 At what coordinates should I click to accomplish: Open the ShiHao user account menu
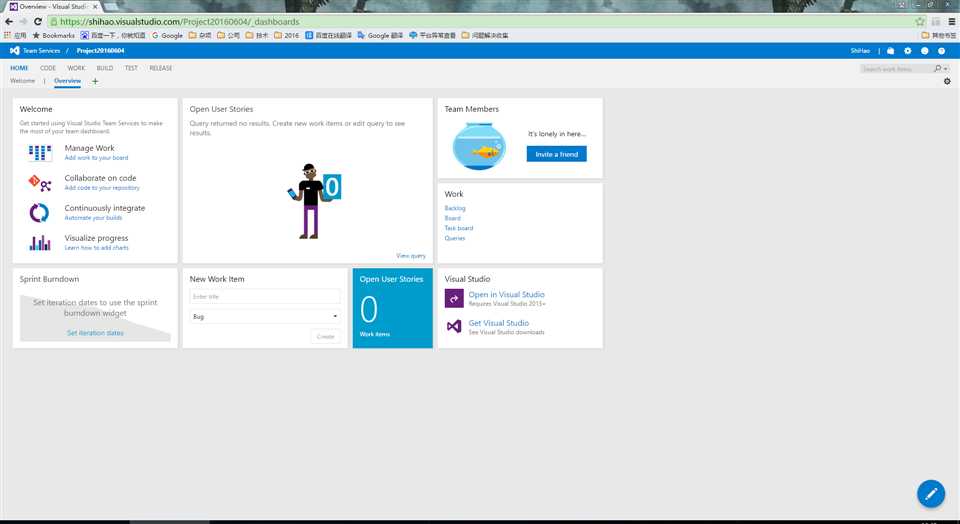coord(860,51)
